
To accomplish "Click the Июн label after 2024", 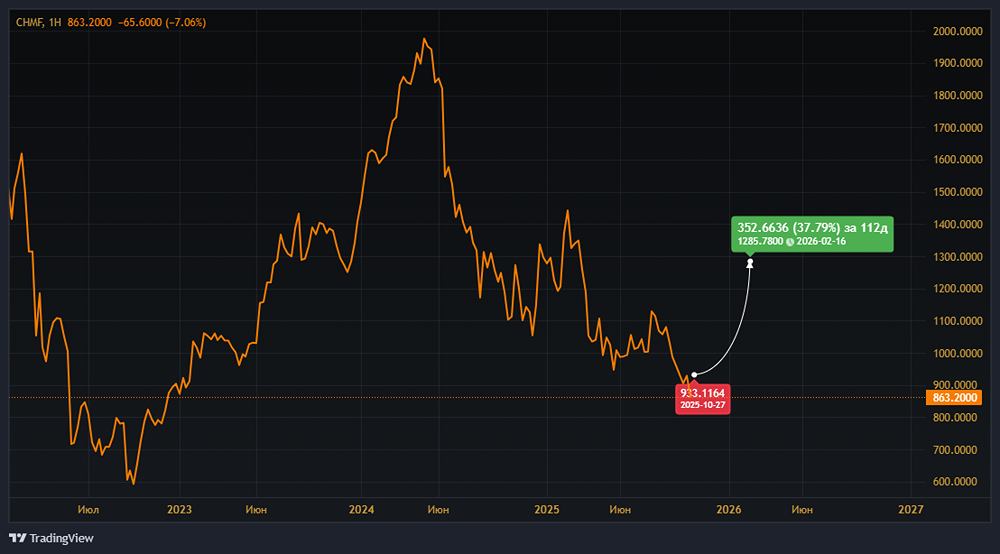I will pyautogui.click(x=438, y=509).
